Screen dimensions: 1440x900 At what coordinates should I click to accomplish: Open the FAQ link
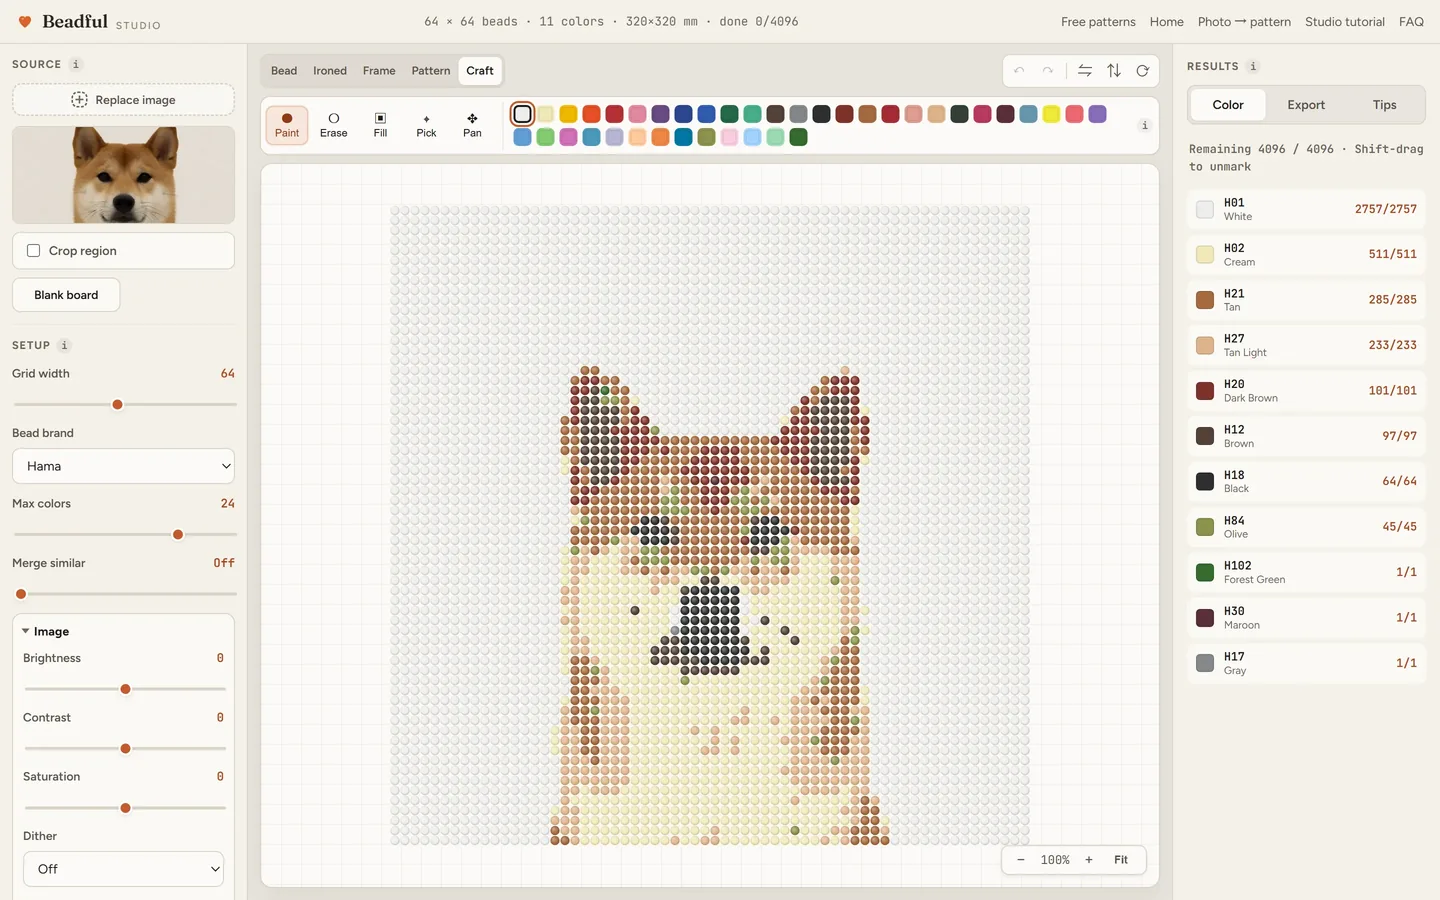coord(1411,22)
